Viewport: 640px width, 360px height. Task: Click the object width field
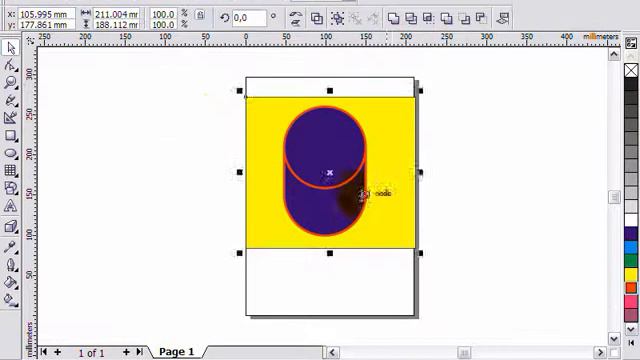coord(116,14)
